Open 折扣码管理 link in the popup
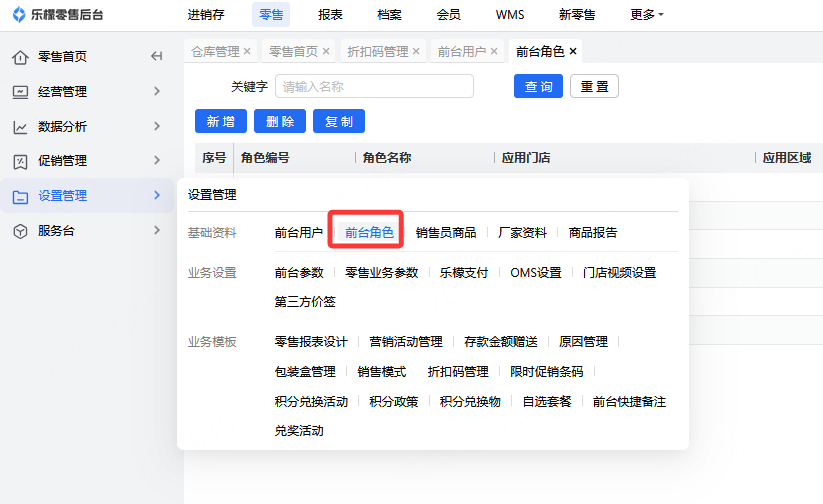The image size is (823, 504). coord(458,372)
